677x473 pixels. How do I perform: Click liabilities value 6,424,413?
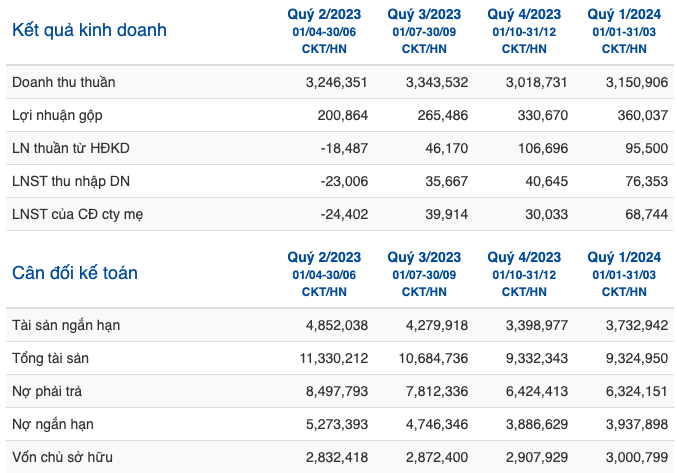click(x=537, y=391)
